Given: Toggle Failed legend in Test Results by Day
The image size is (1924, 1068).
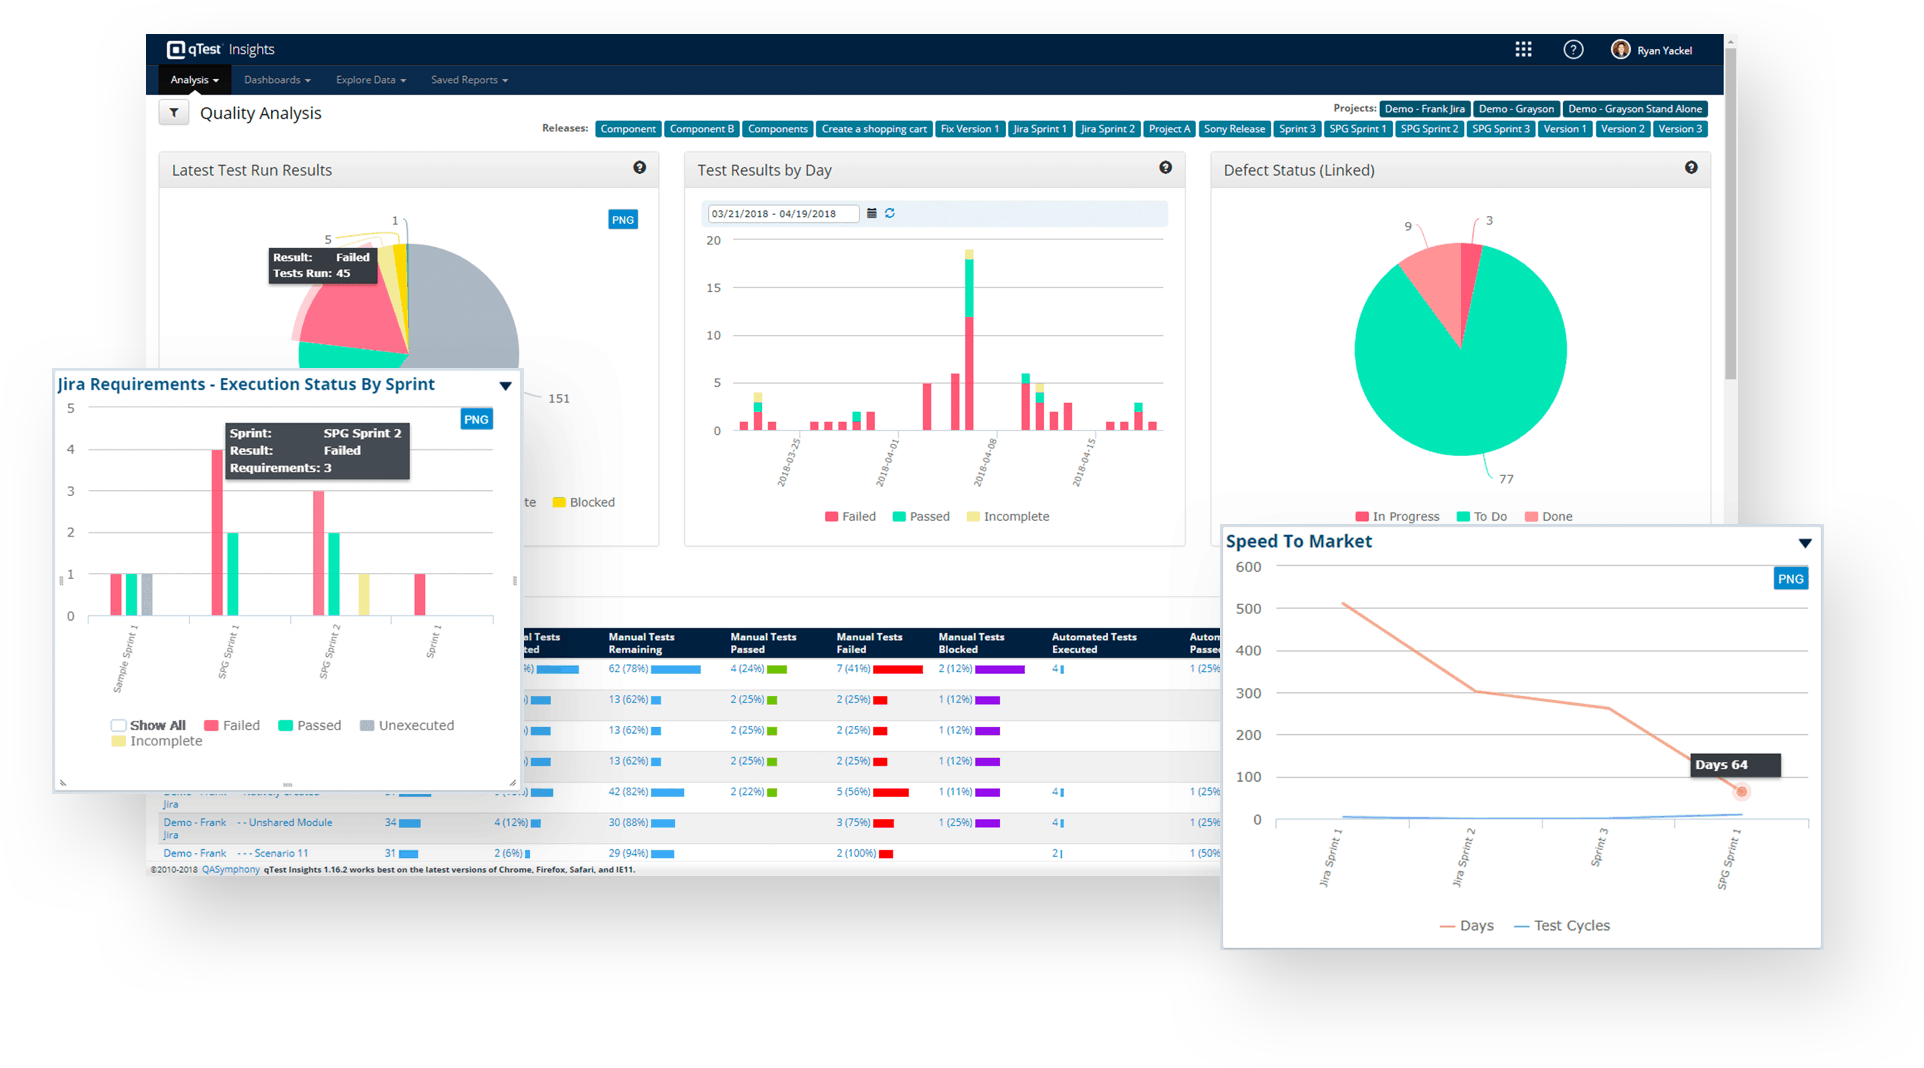Looking at the screenshot, I should 850,516.
